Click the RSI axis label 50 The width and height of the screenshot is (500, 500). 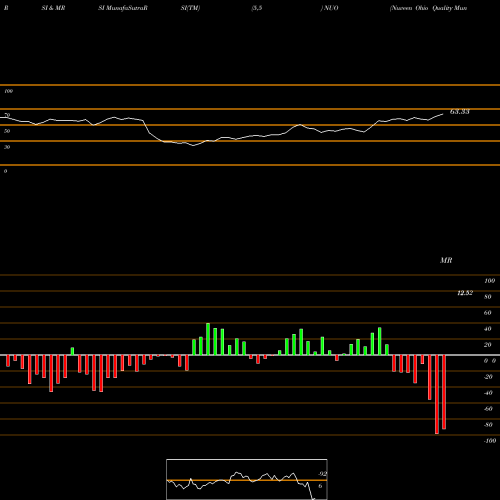pos(7,131)
